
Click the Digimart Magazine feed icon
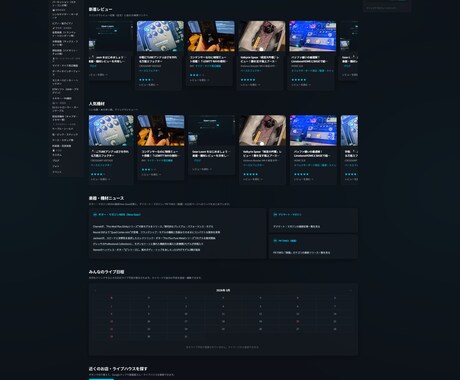point(275,215)
